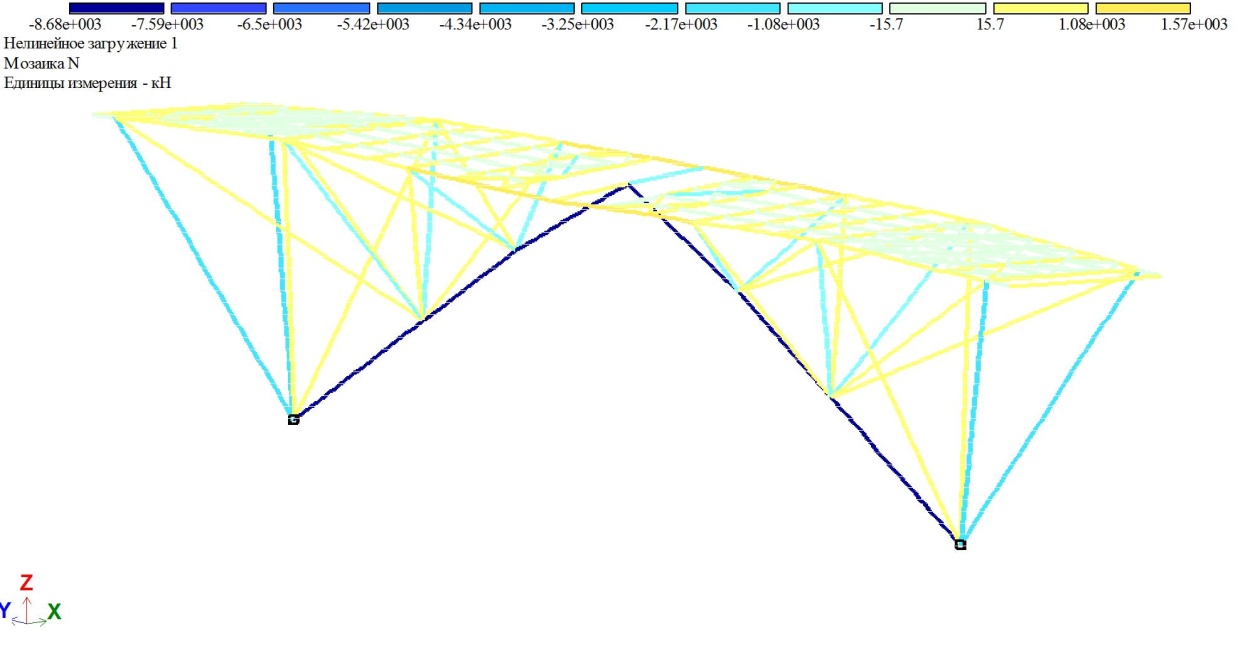Click the green X axis label
The height and width of the screenshot is (650, 1255).
tap(54, 611)
